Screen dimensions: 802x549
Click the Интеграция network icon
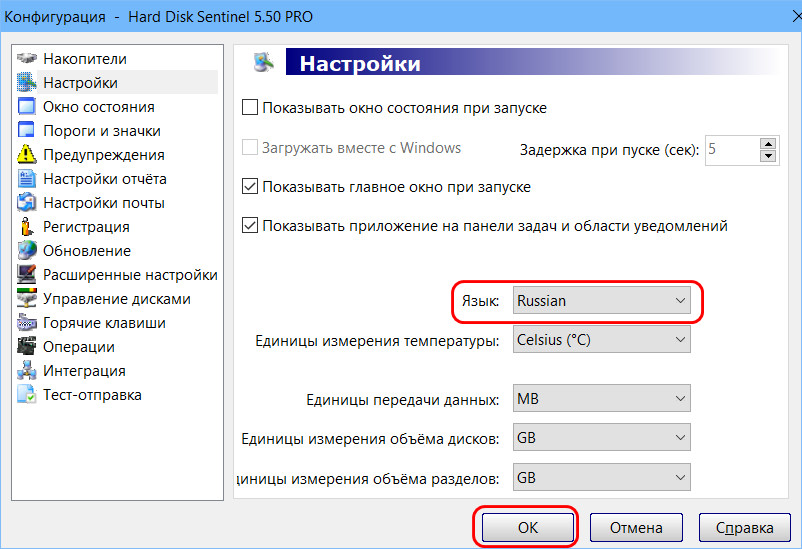[x=27, y=370]
